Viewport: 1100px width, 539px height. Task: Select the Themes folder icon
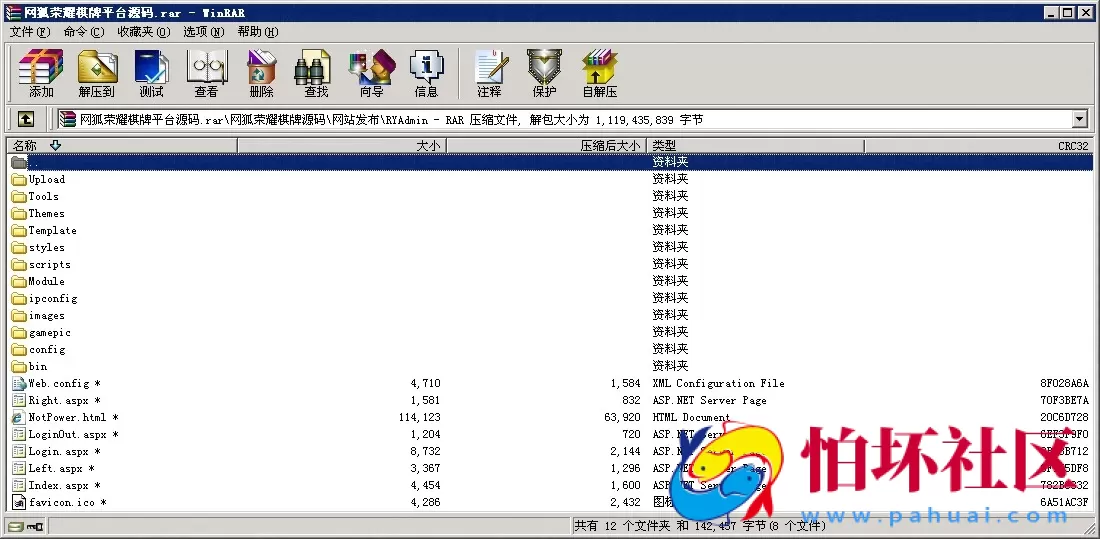(19, 213)
